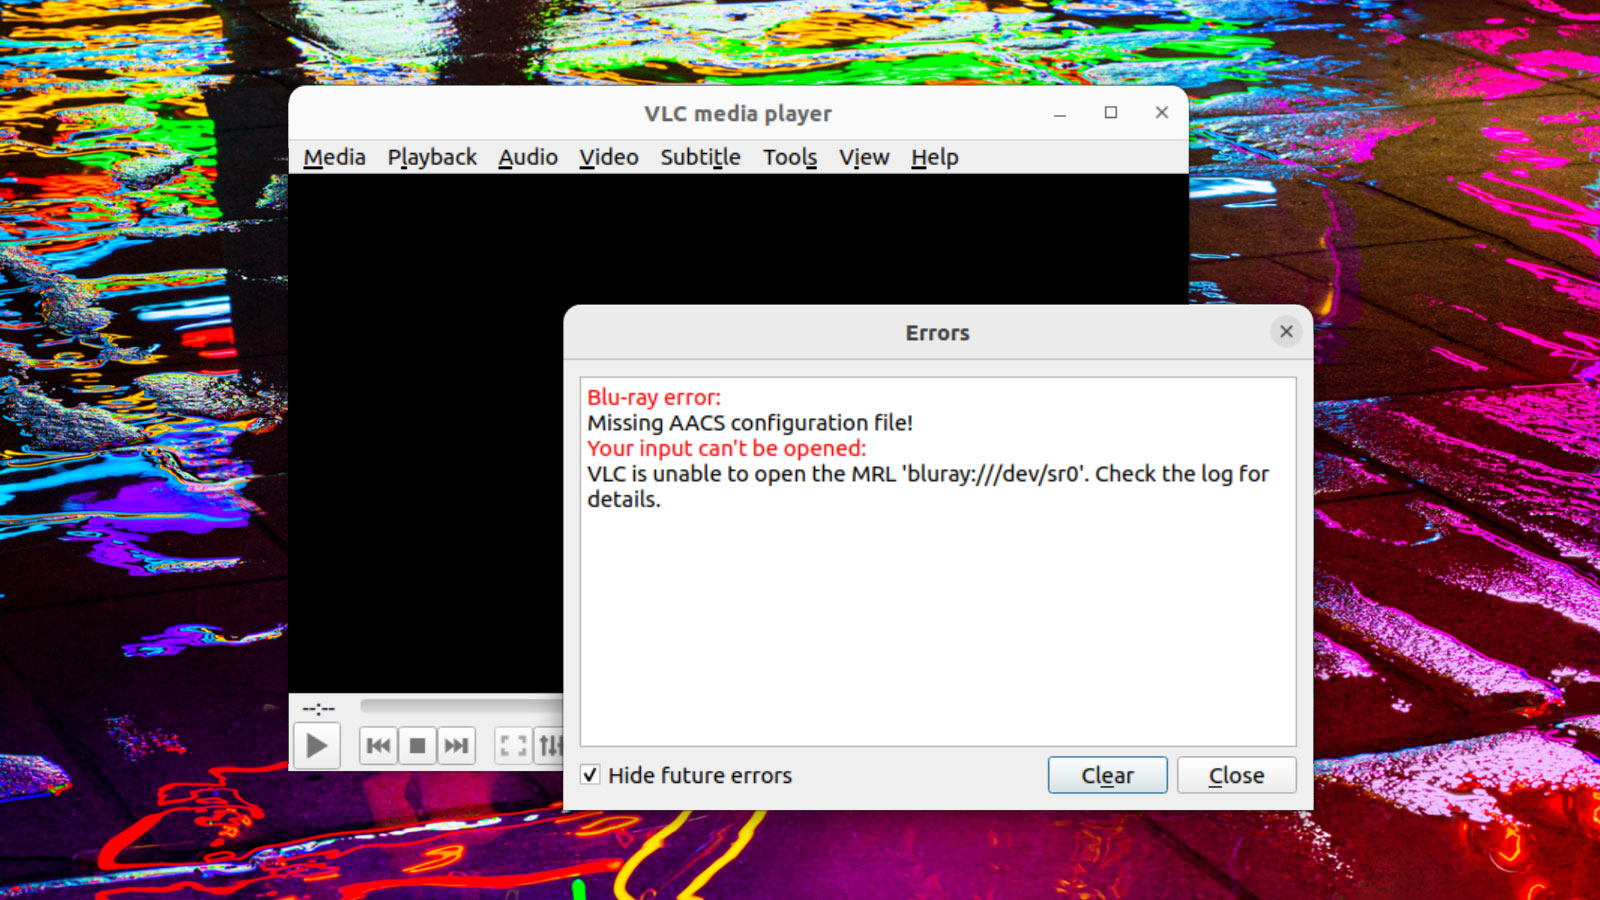Image resolution: width=1600 pixels, height=900 pixels.
Task: Click the MRL 'bluray:///dev/sr0' message line
Action: (x=928, y=486)
